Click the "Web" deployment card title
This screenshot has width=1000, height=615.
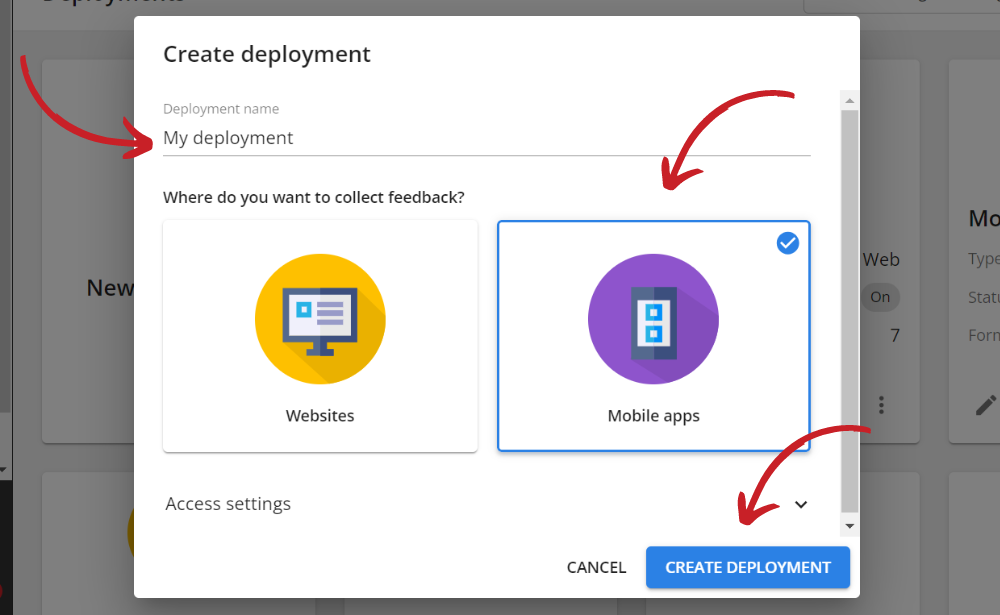(881, 259)
